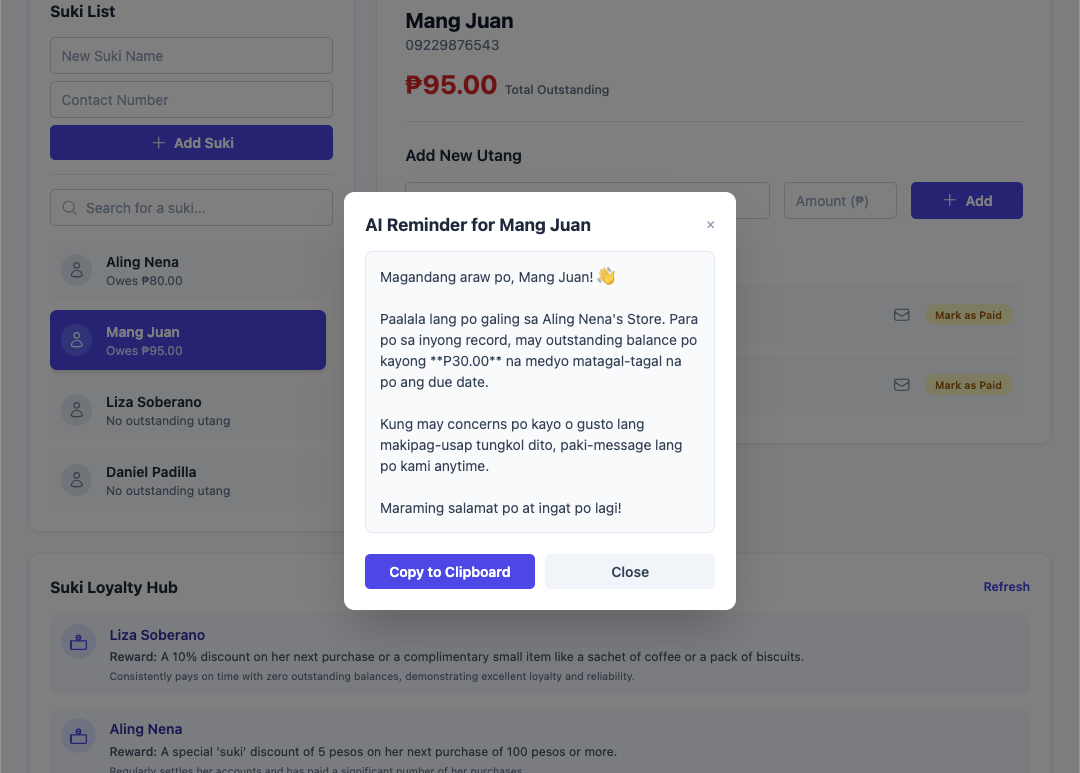Viewport: 1080px width, 773px height.
Task: Select Daniel Padilla in the suki list
Action: [x=188, y=480]
